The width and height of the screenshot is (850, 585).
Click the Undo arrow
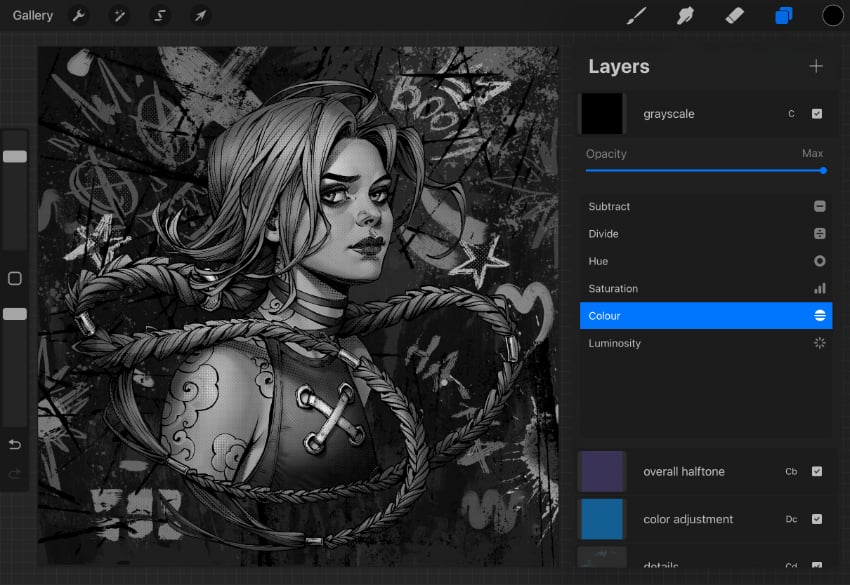15,445
